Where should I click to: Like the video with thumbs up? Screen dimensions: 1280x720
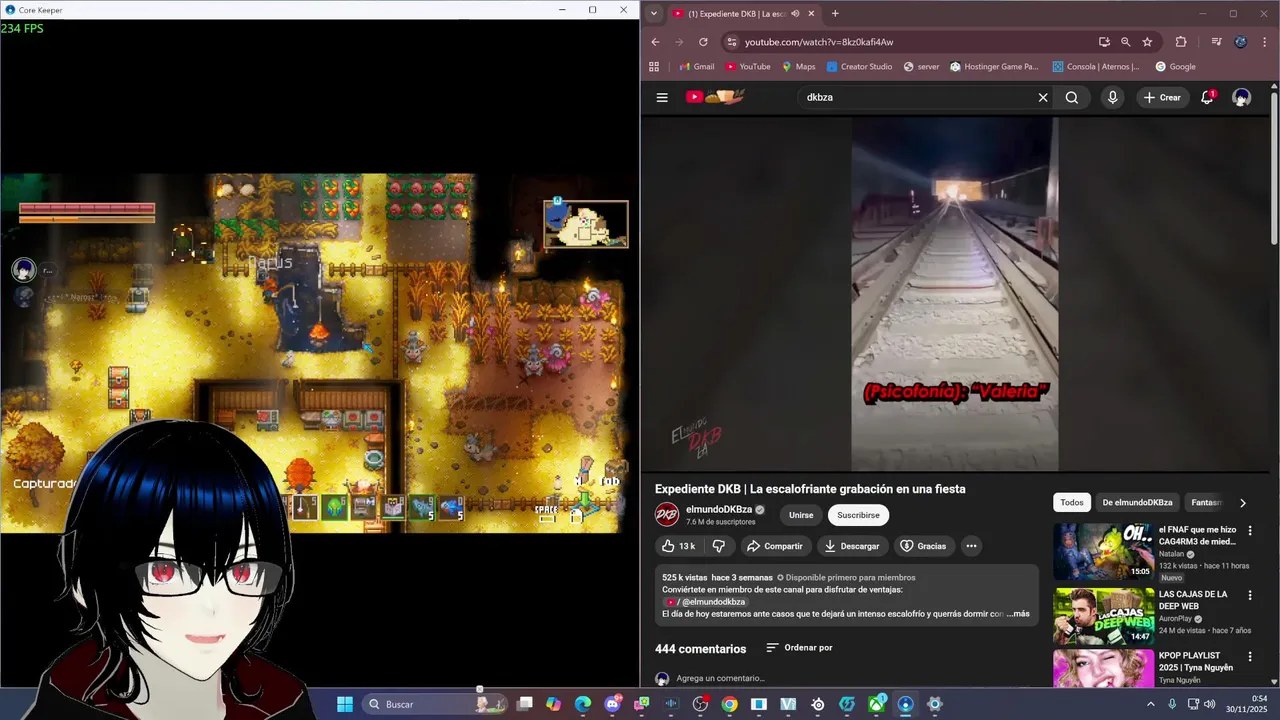click(678, 546)
